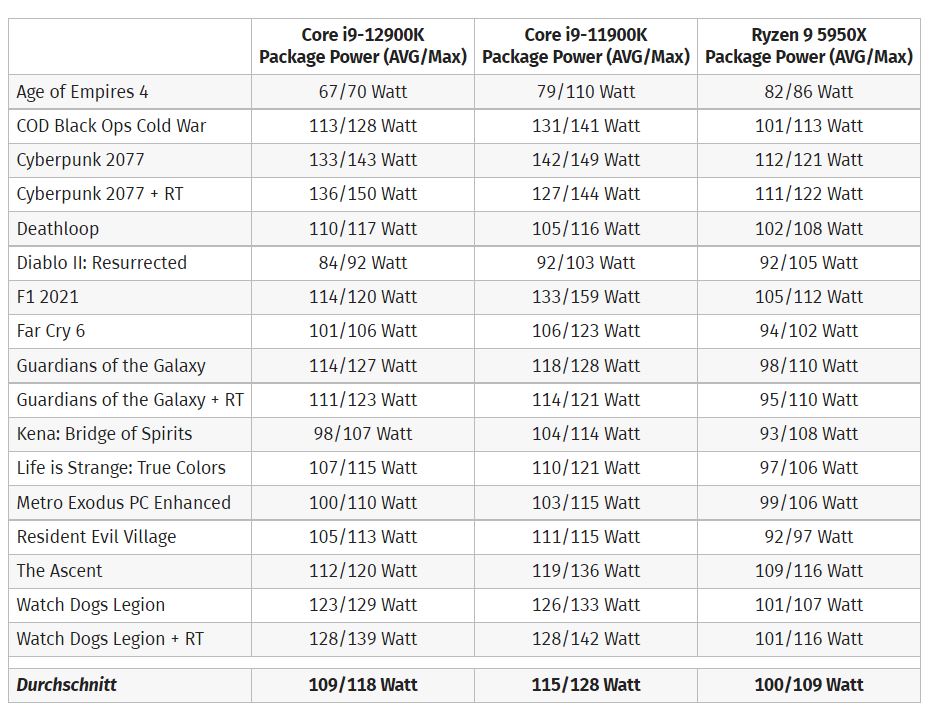Click the 101/116 Watt cell
The height and width of the screenshot is (722, 929).
coord(809,639)
